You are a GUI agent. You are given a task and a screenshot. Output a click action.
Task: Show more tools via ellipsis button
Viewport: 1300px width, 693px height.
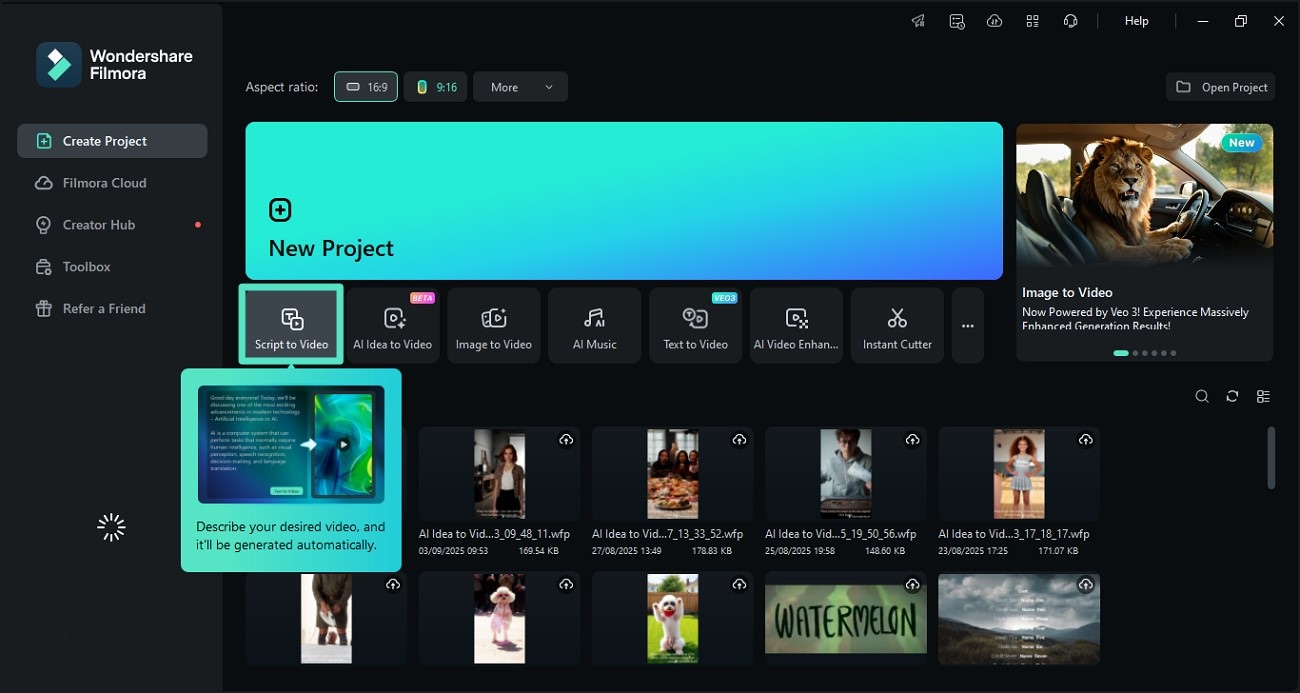tap(968, 325)
